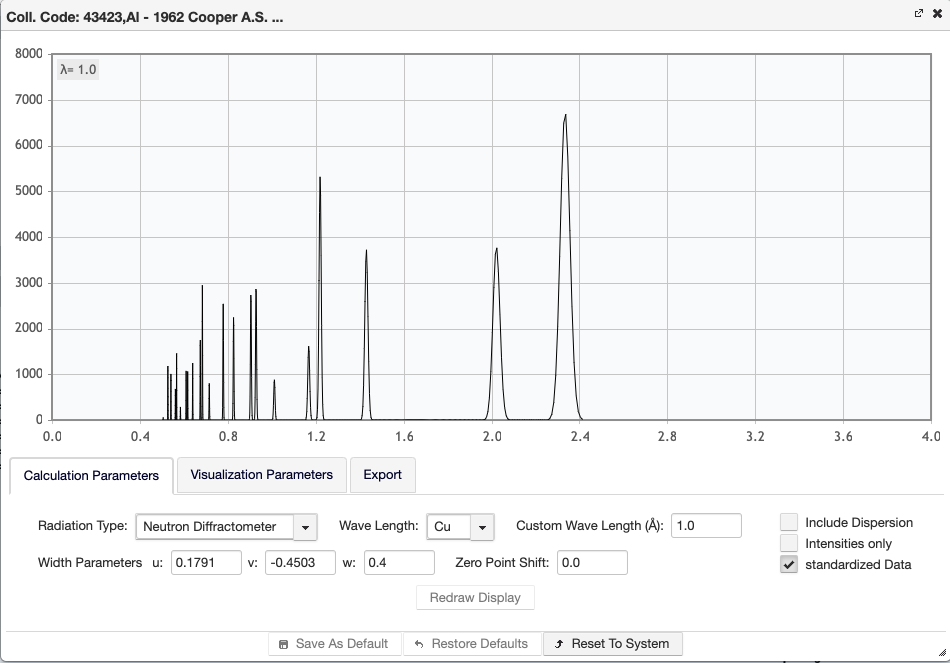Open the Export tab

coord(382,475)
